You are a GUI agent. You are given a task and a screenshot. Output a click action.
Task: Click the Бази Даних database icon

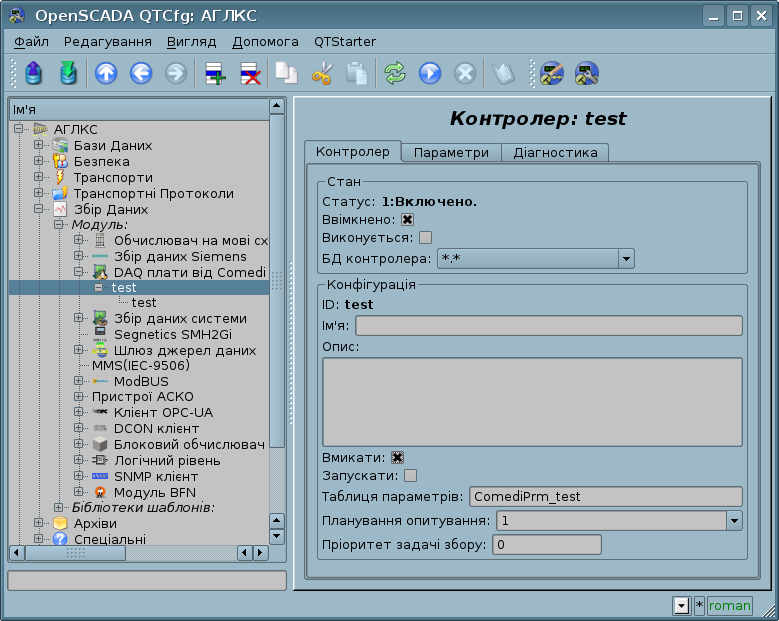pos(60,146)
